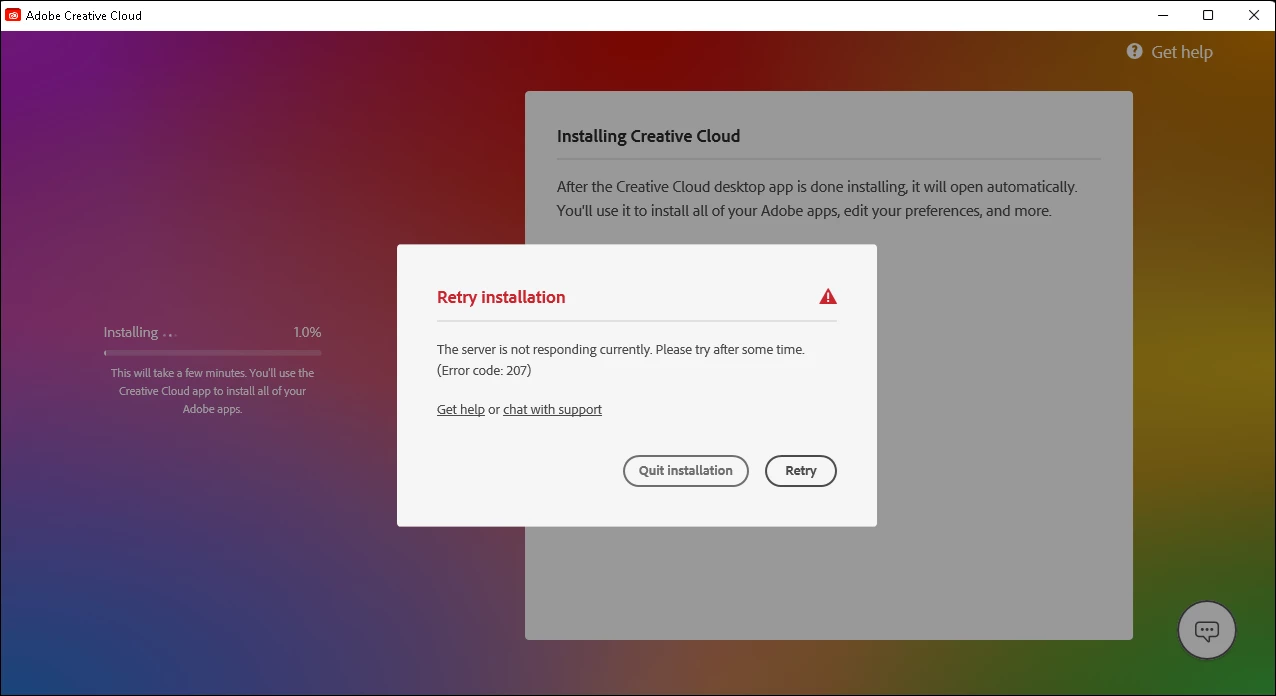
Task: Click the Adobe Creative Cloud title icon
Action: [x=13, y=15]
